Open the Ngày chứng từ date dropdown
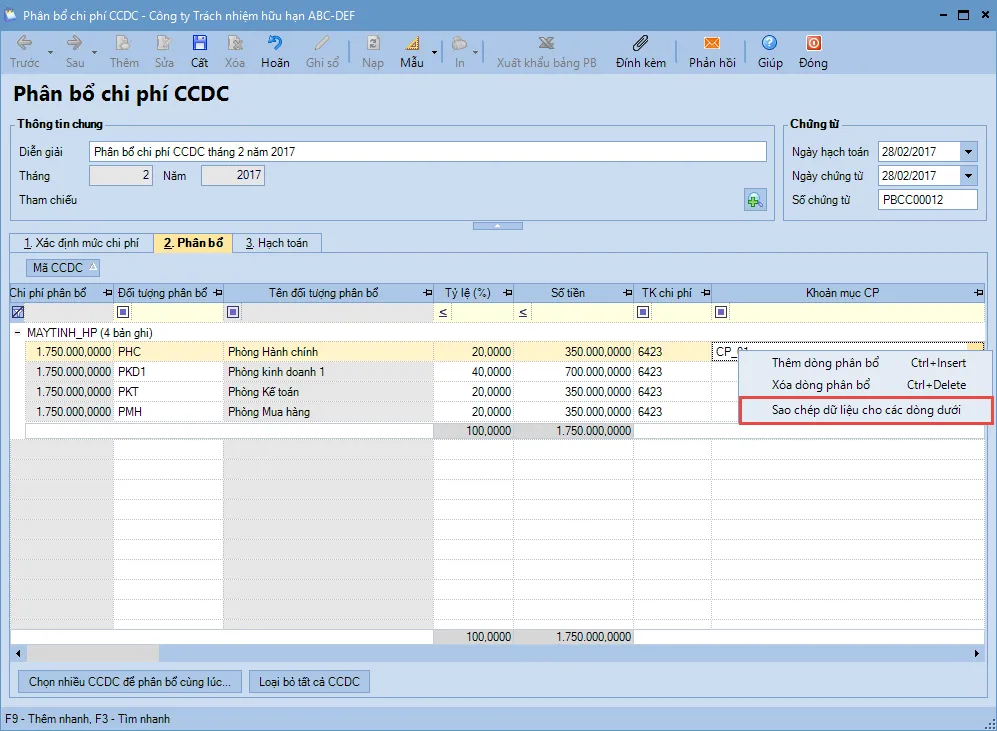The image size is (997, 731). click(968, 176)
